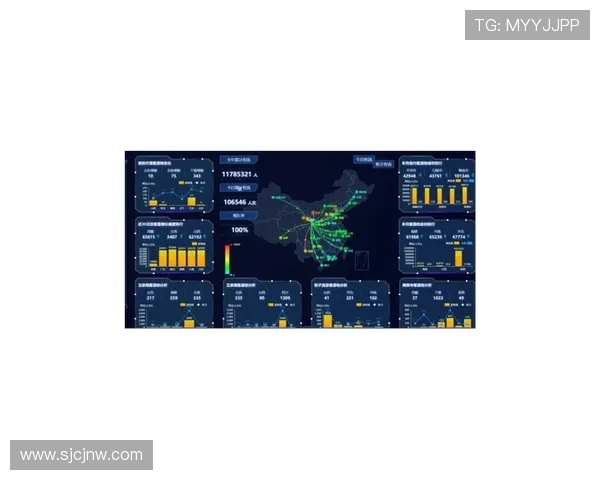Image resolution: width=600 pixels, height=480 pixels.
Task: Click the middle-left yellow bar chart
Action: 176,257
